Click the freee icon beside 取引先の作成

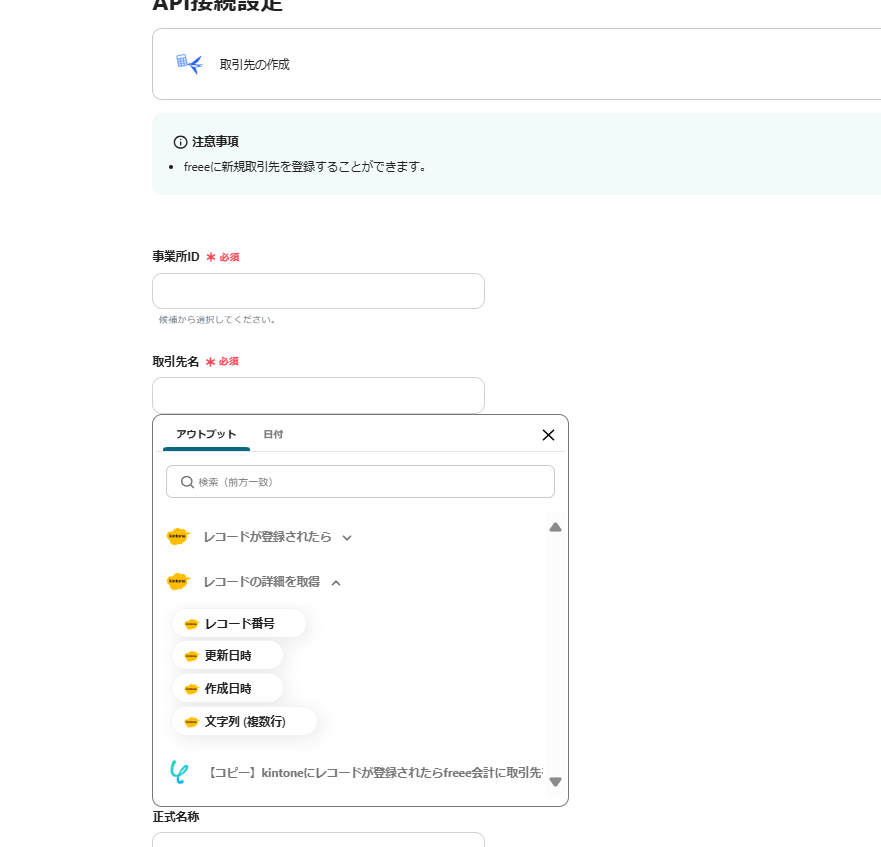tap(189, 64)
